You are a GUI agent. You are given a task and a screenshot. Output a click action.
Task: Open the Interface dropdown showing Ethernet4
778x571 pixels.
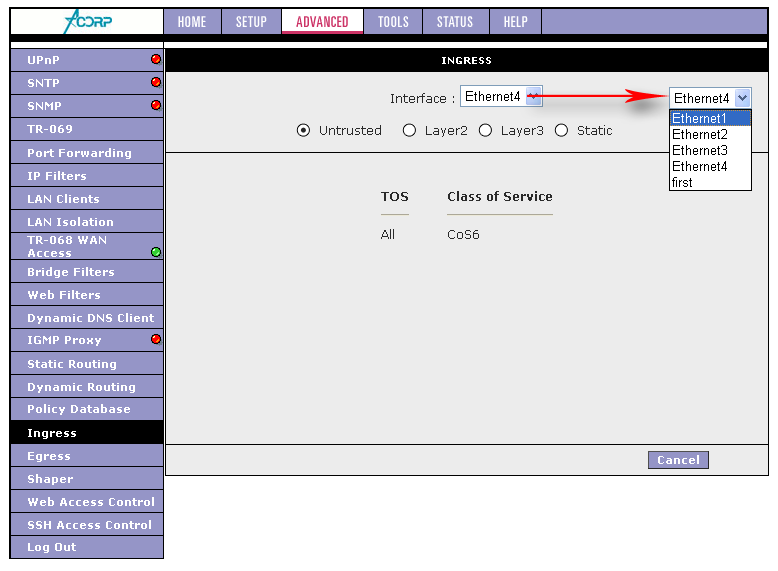(501, 96)
